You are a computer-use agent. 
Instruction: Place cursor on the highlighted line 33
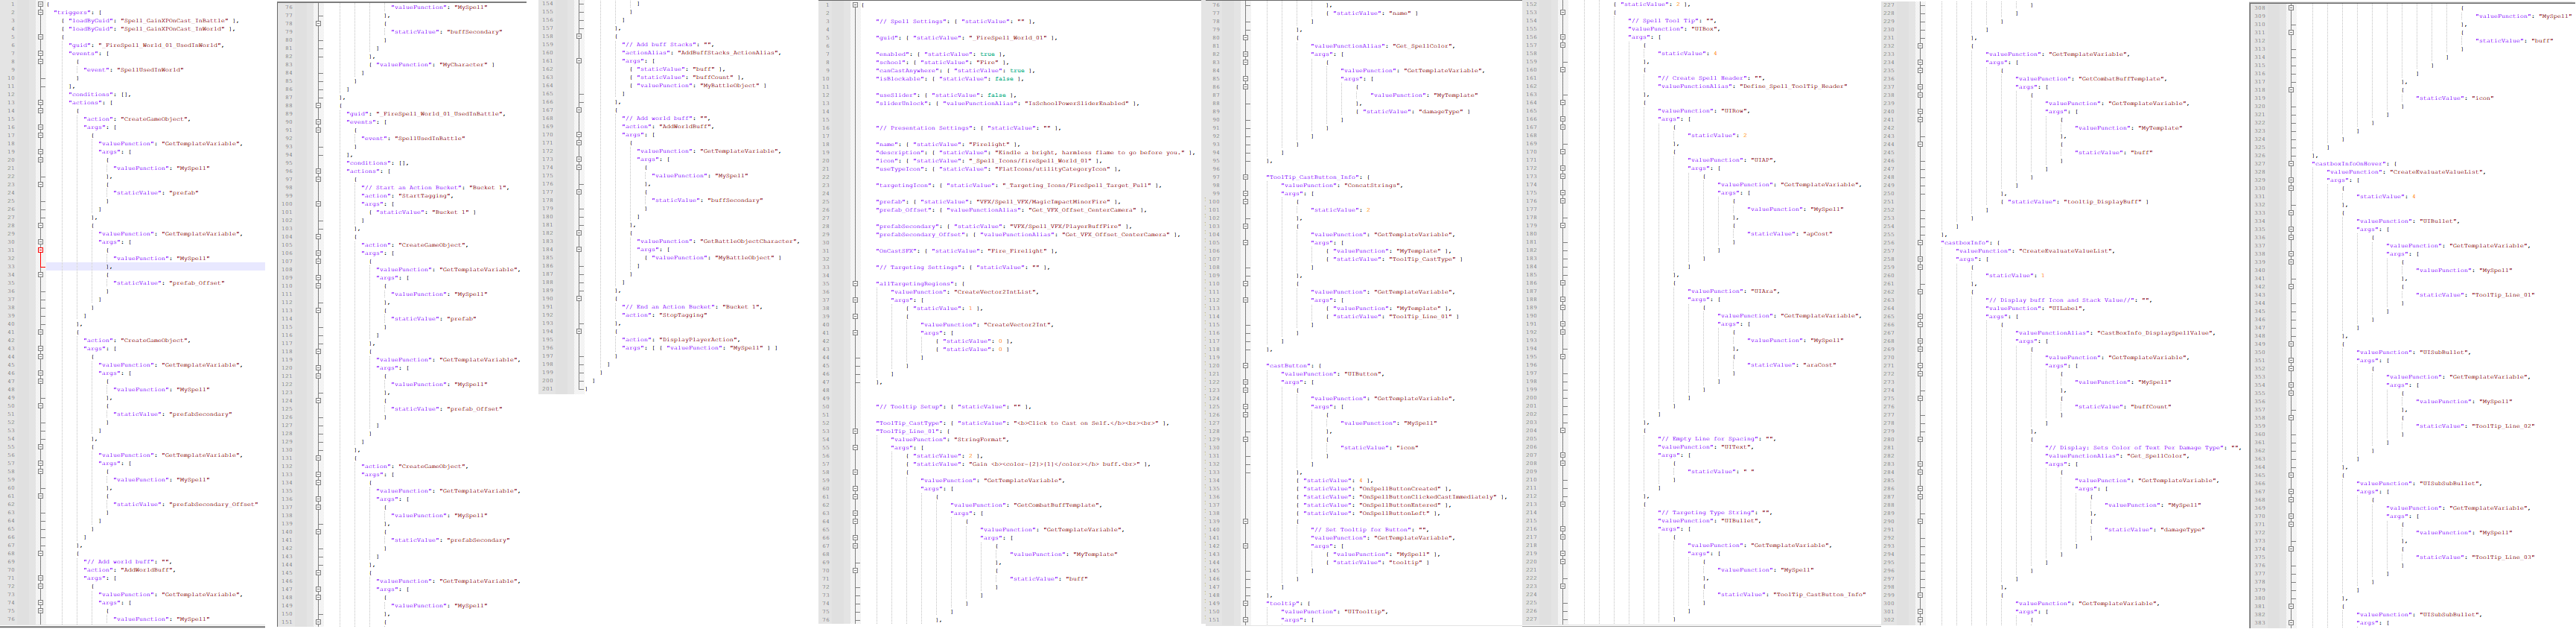tap(155, 267)
